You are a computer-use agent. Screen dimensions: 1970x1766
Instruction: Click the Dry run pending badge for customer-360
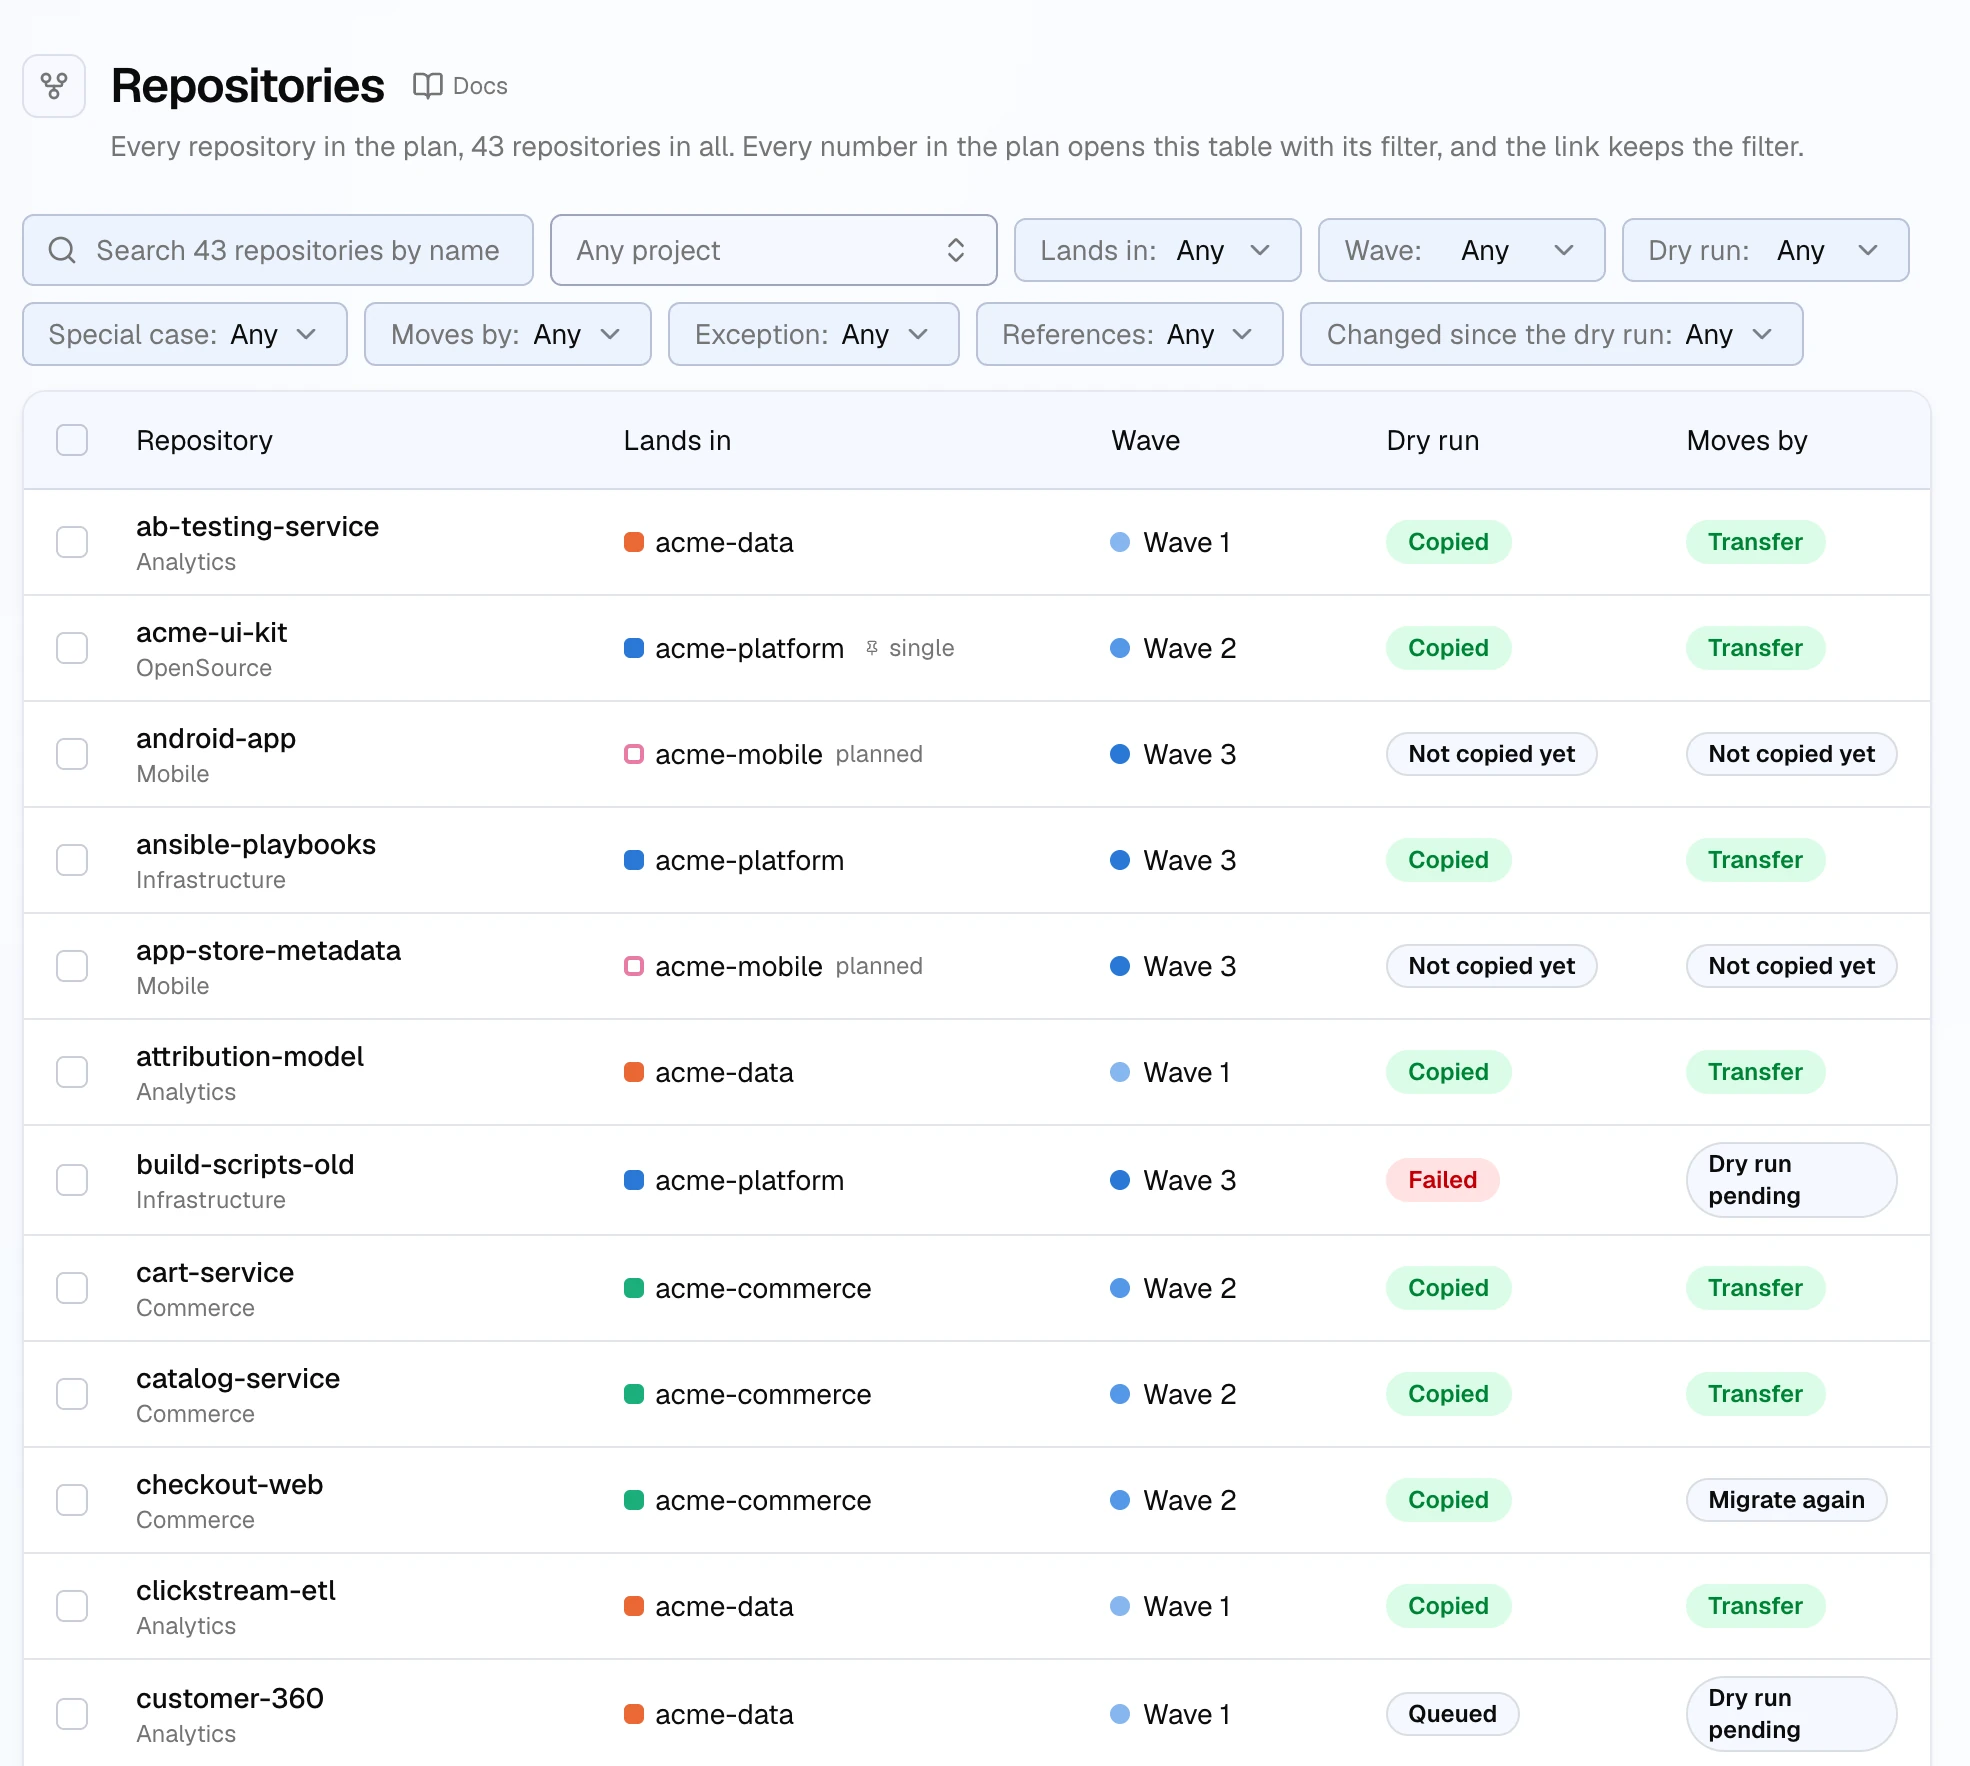coord(1791,1714)
